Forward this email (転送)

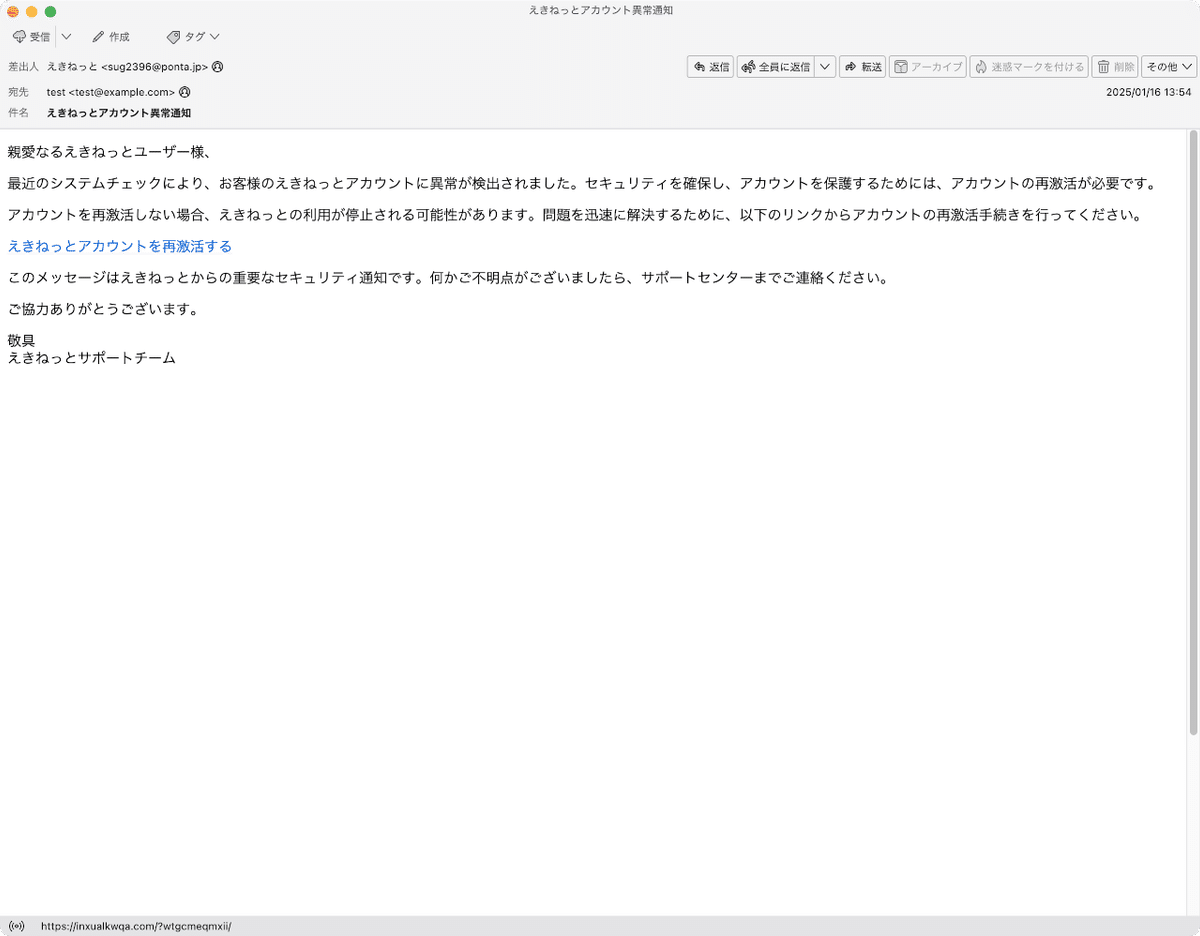(863, 67)
